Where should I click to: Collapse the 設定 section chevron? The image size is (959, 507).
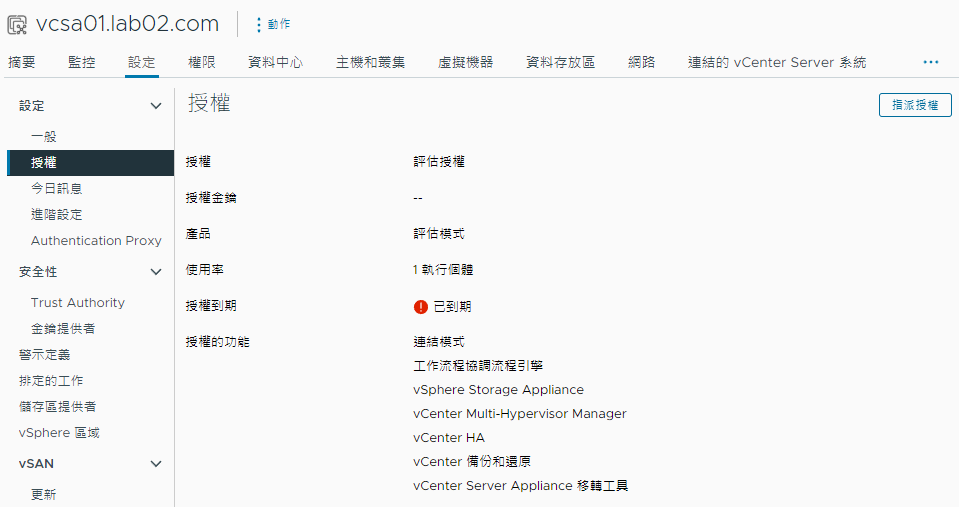156,106
